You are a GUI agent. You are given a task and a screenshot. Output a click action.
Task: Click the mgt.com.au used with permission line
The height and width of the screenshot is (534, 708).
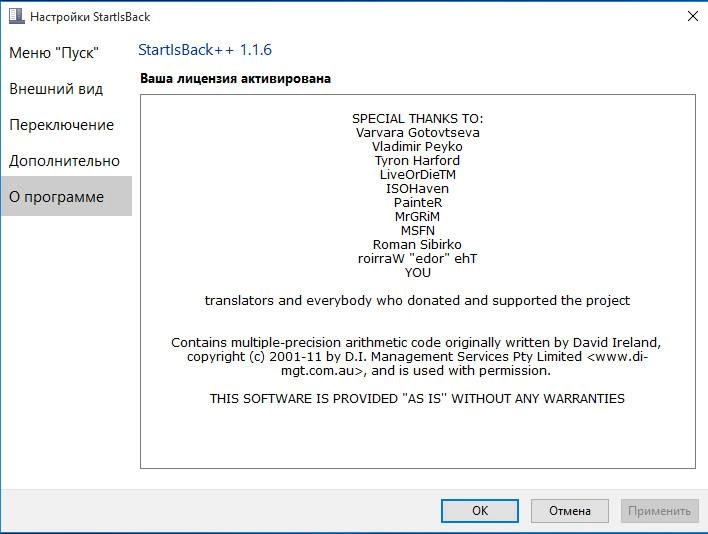(416, 371)
